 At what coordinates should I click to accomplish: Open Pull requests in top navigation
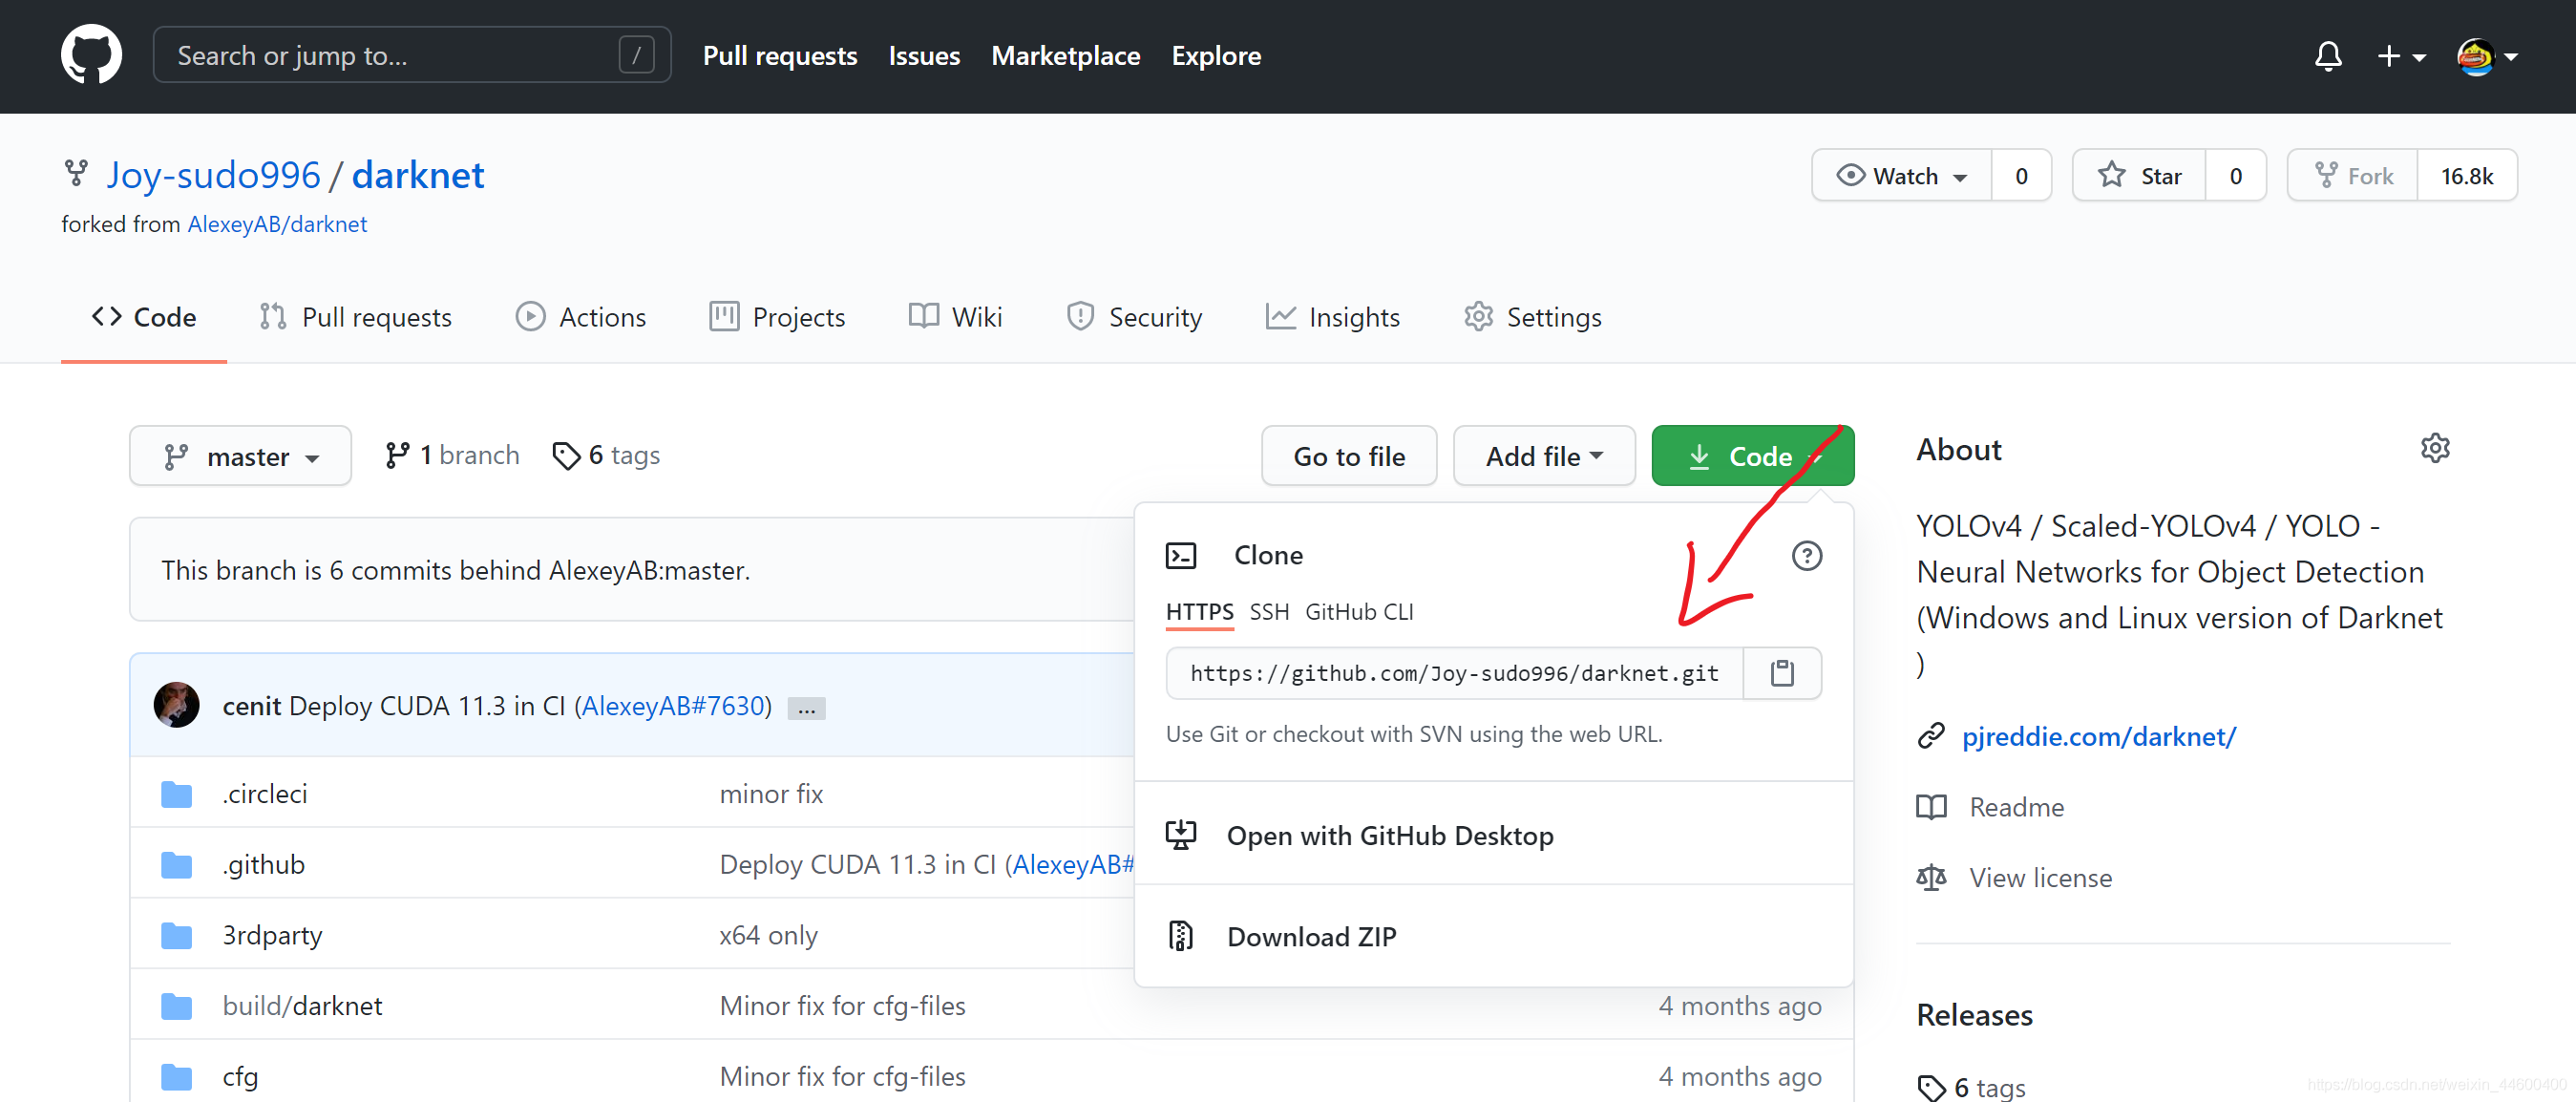780,56
